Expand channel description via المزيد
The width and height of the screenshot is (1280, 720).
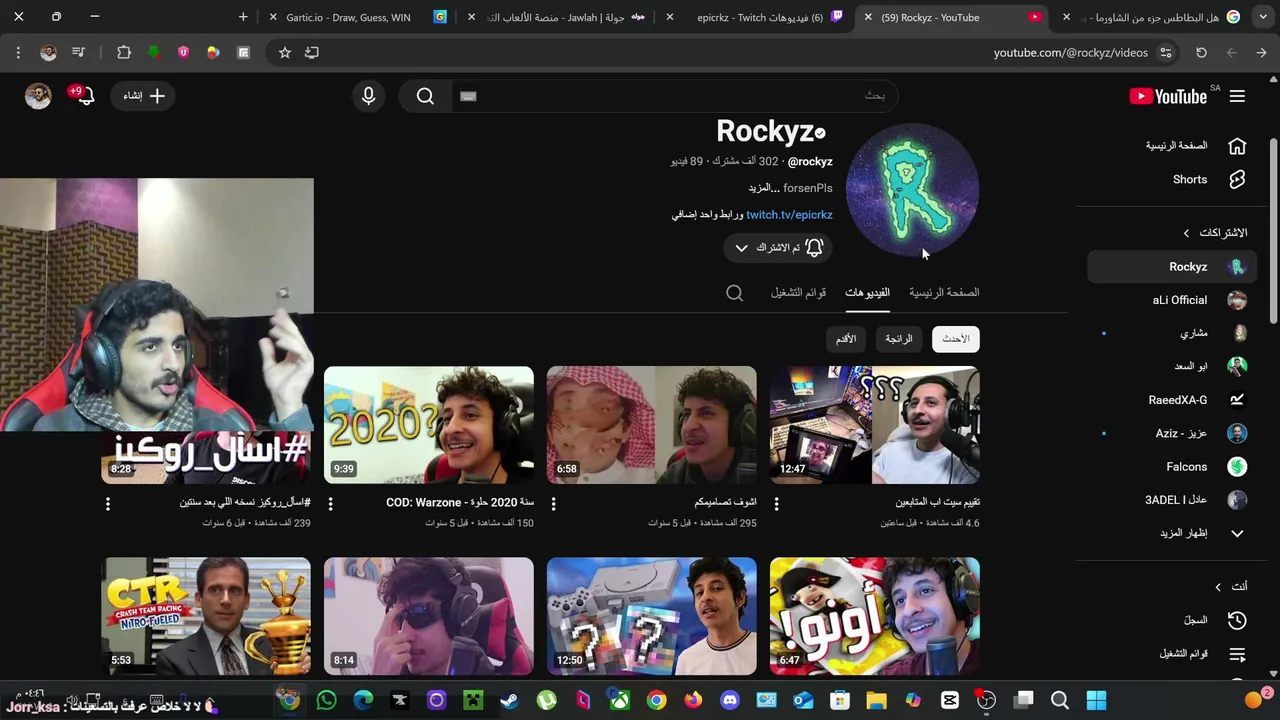click(x=763, y=187)
